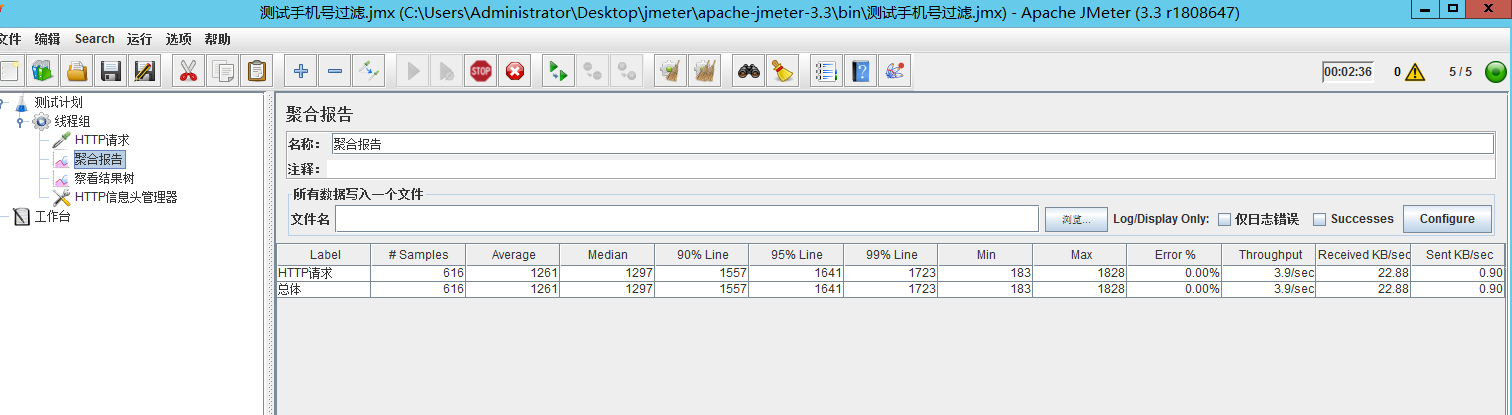Click the 名称 input field

click(912, 144)
